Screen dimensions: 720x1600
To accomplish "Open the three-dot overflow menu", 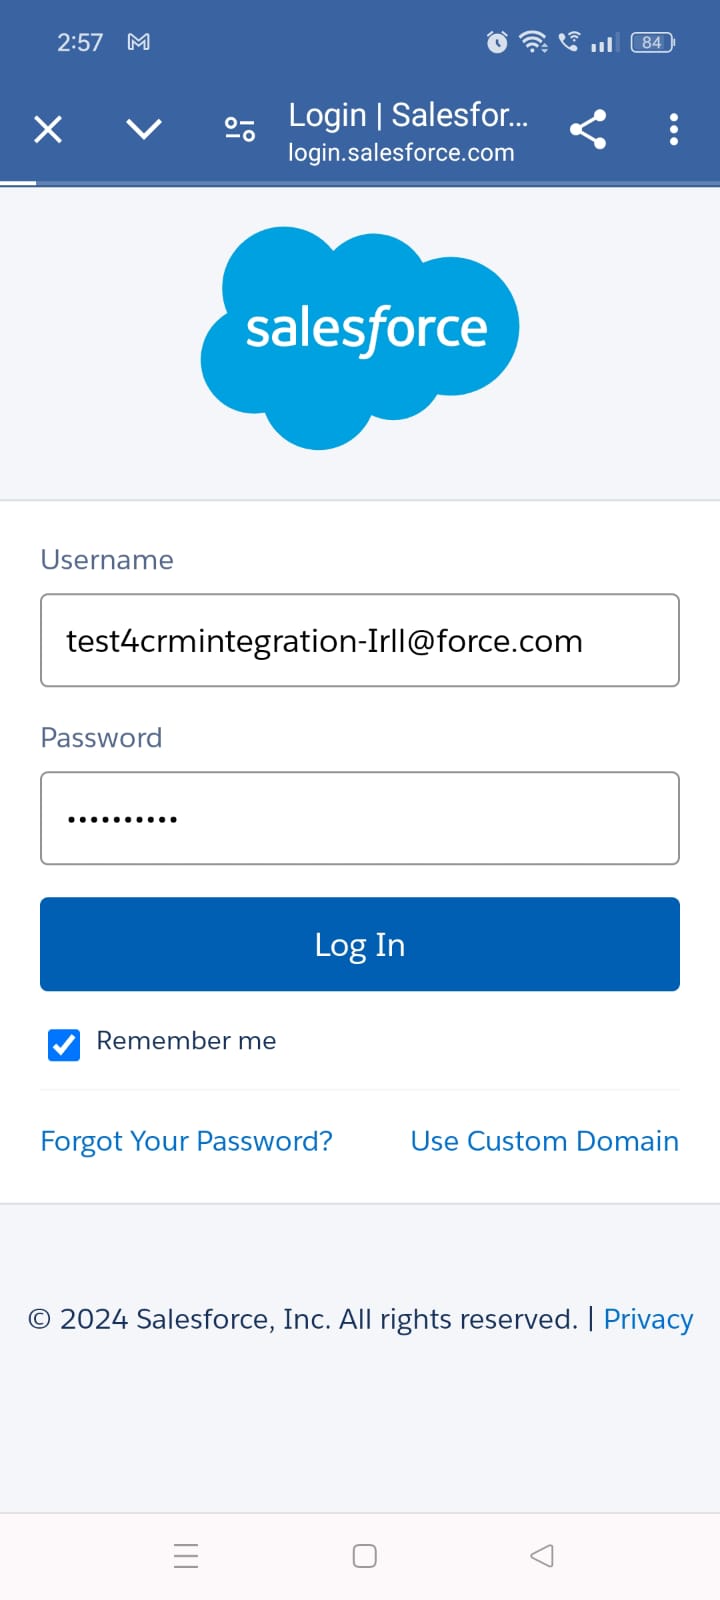I will point(674,130).
